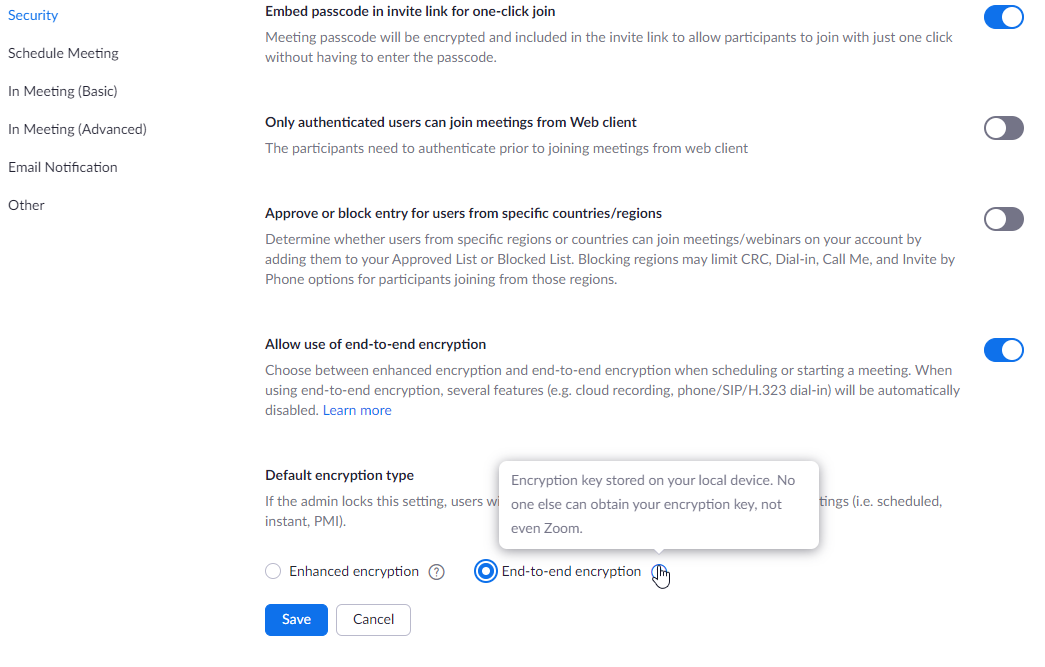Open the Security settings section
The width and height of the screenshot is (1045, 667).
coord(33,15)
